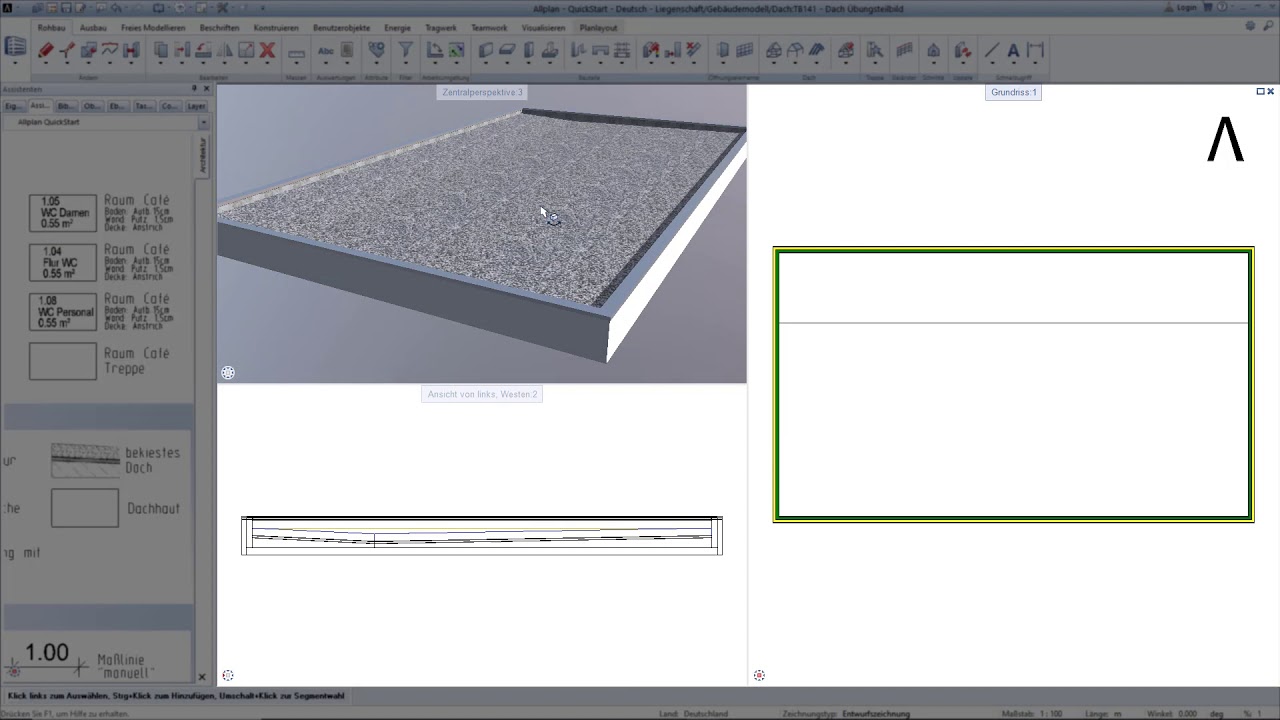Switch to the Freies Modellieren tab
This screenshot has height=720, width=1280.
coord(153,28)
